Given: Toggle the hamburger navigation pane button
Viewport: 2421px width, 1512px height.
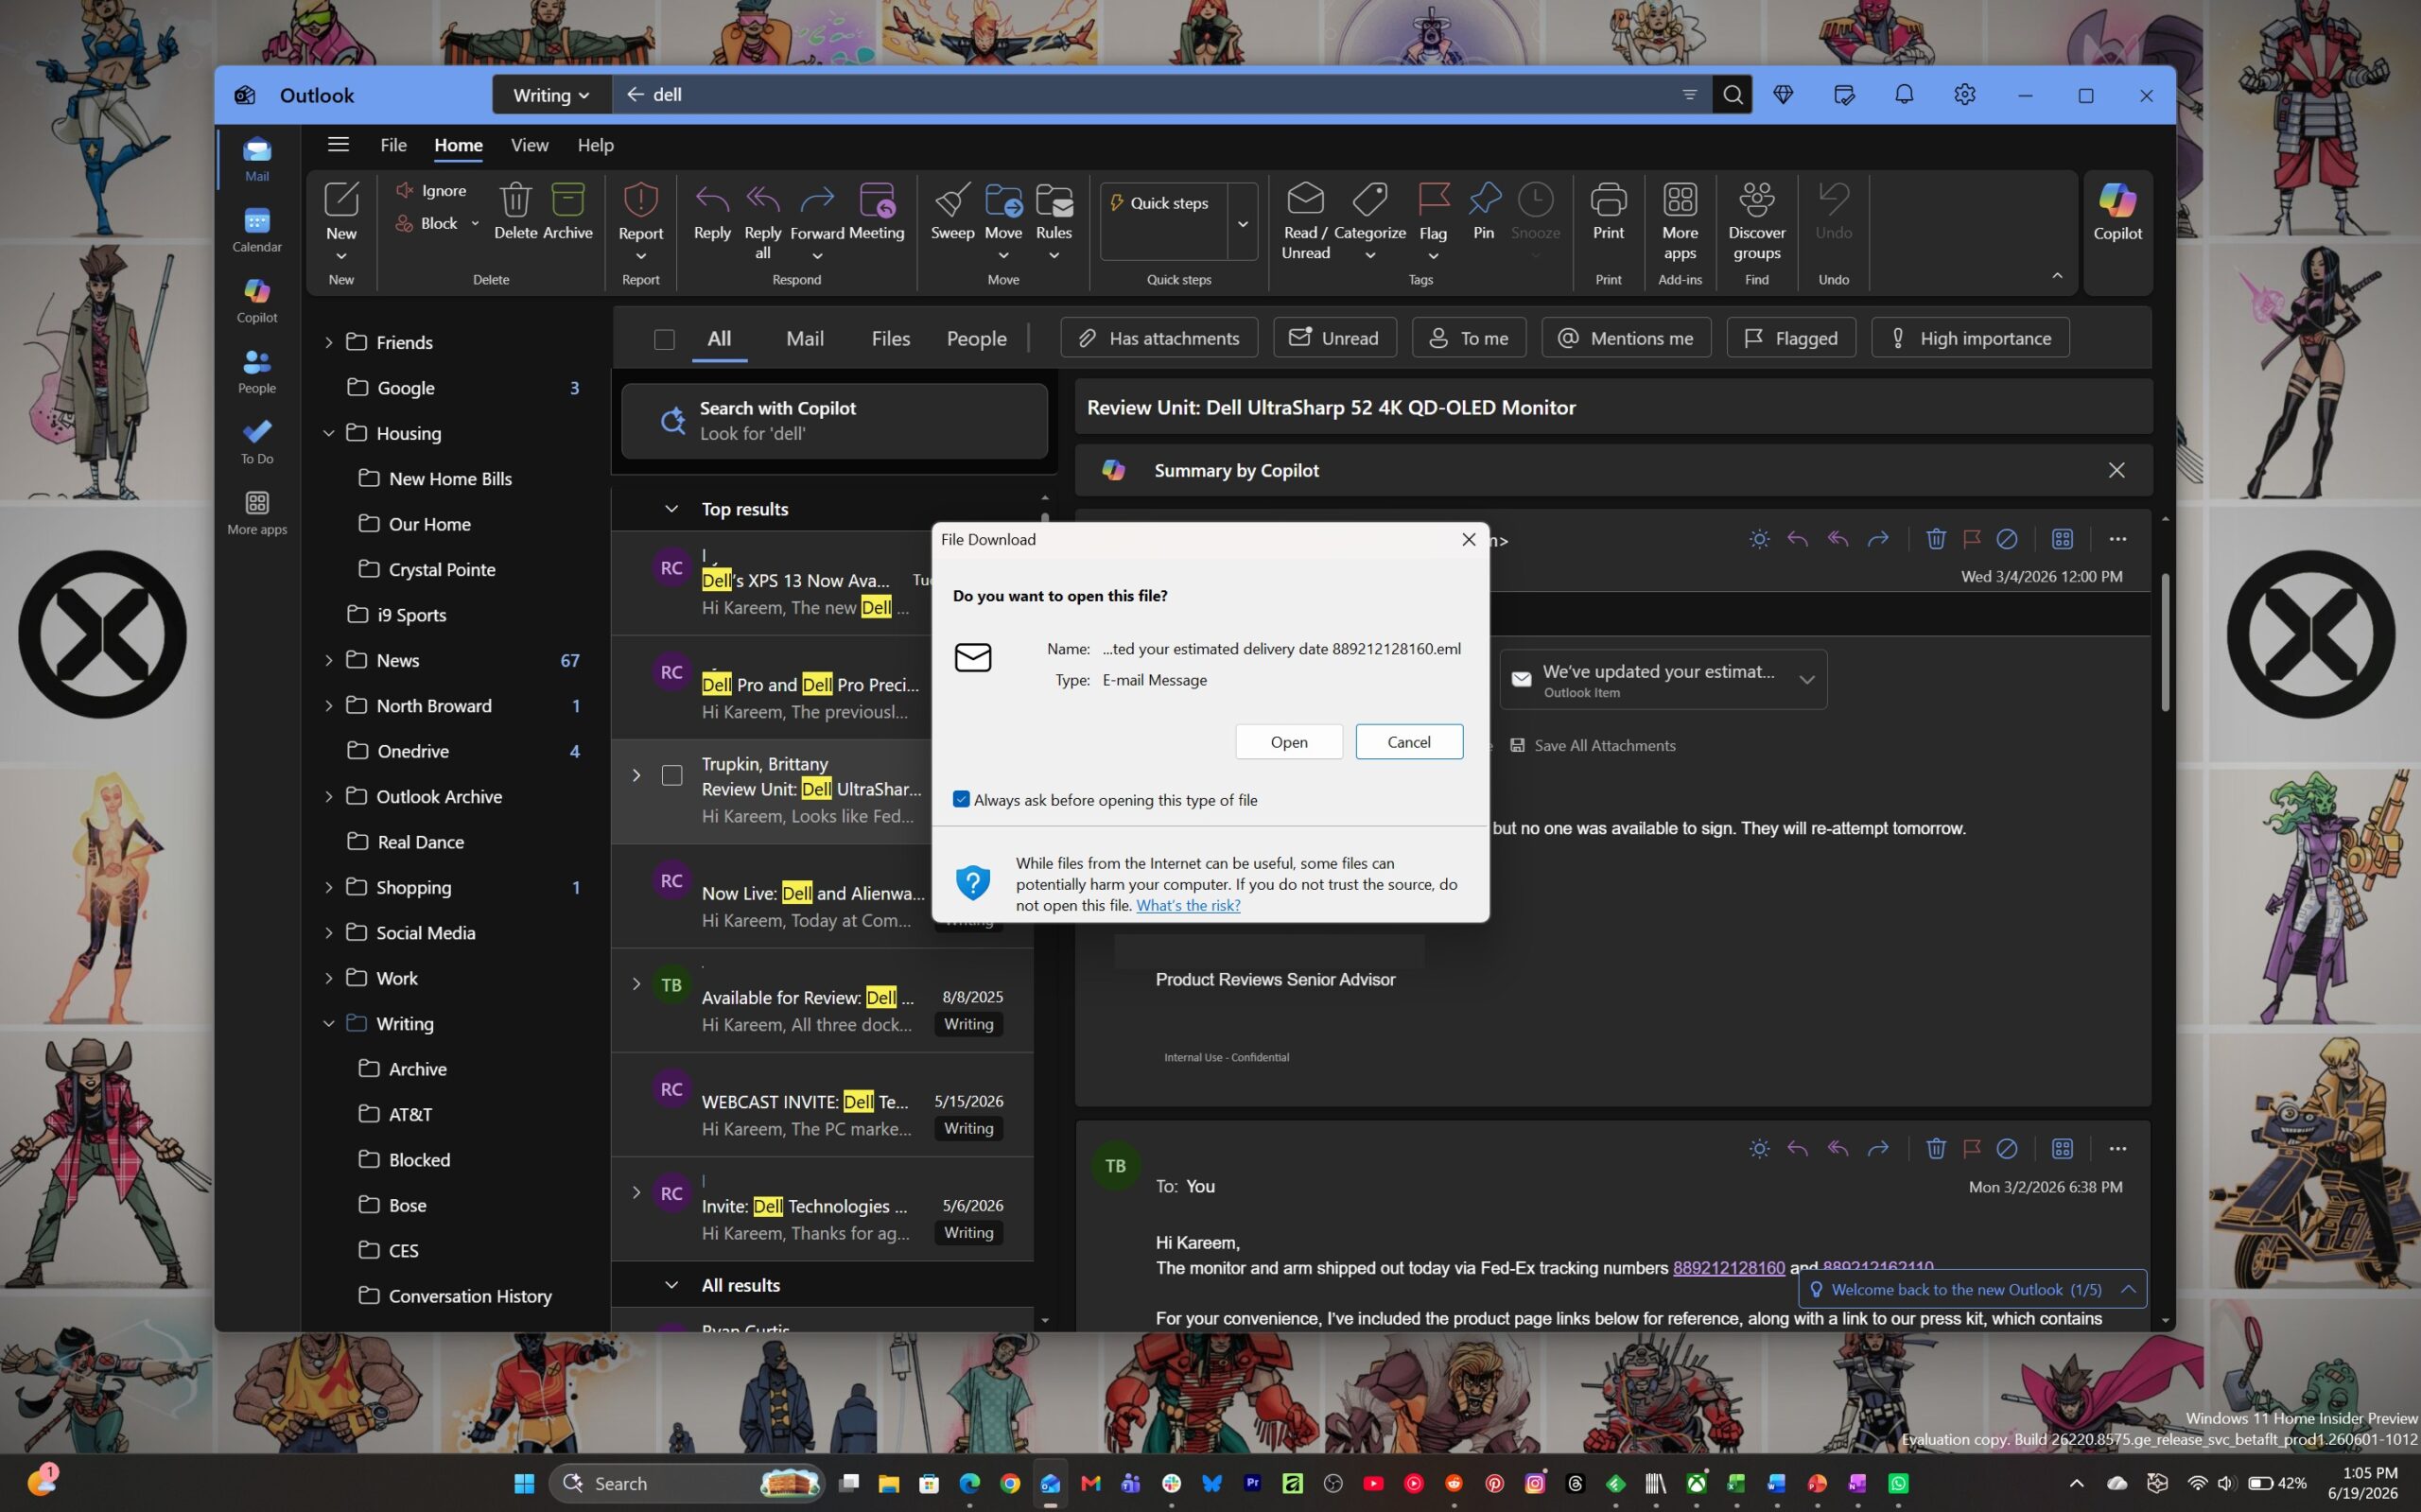Looking at the screenshot, I should click(339, 145).
